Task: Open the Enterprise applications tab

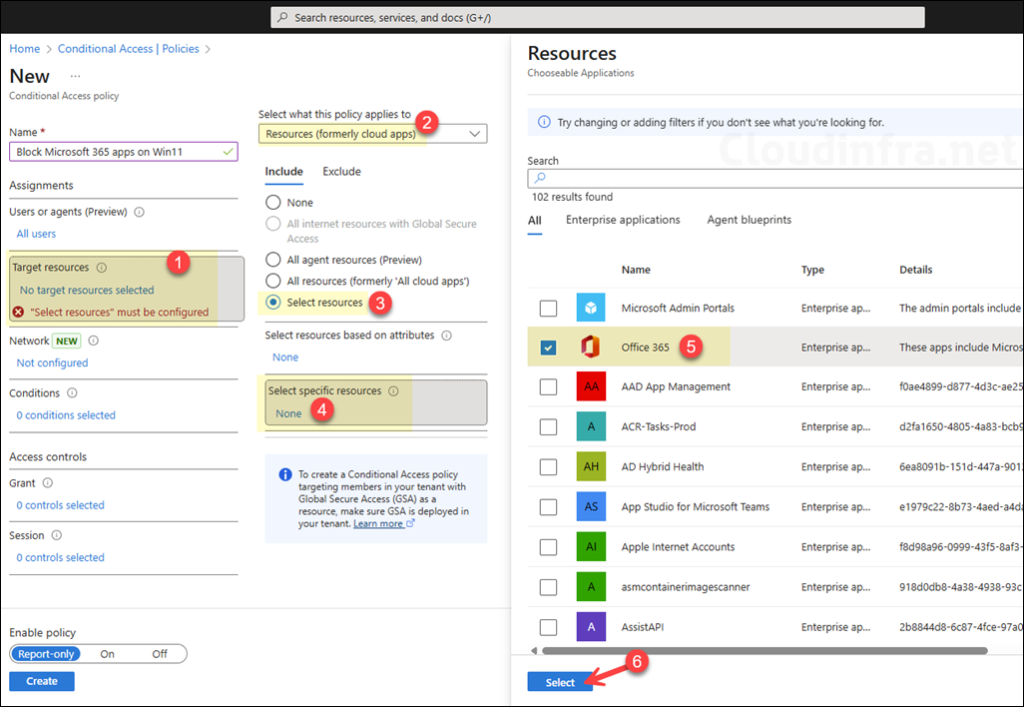Action: [x=622, y=220]
